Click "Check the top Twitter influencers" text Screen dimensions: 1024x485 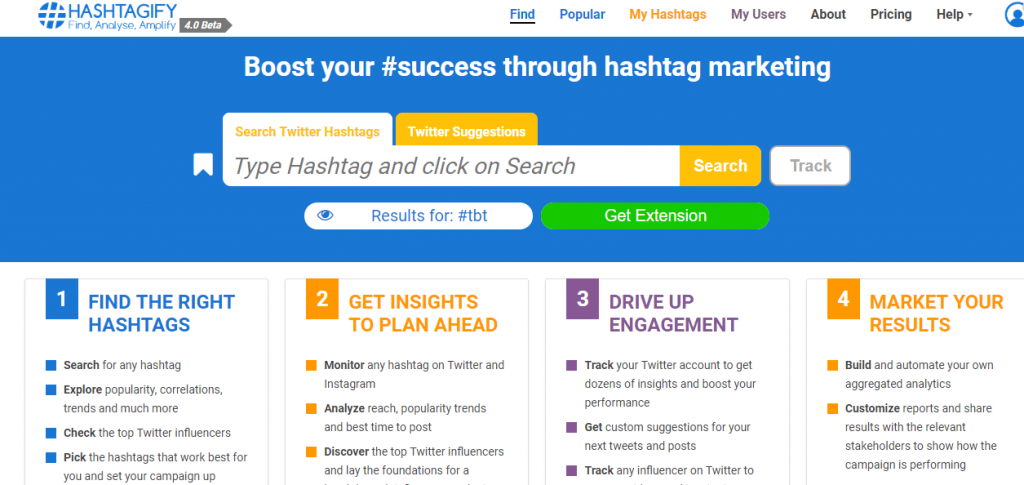tap(147, 433)
